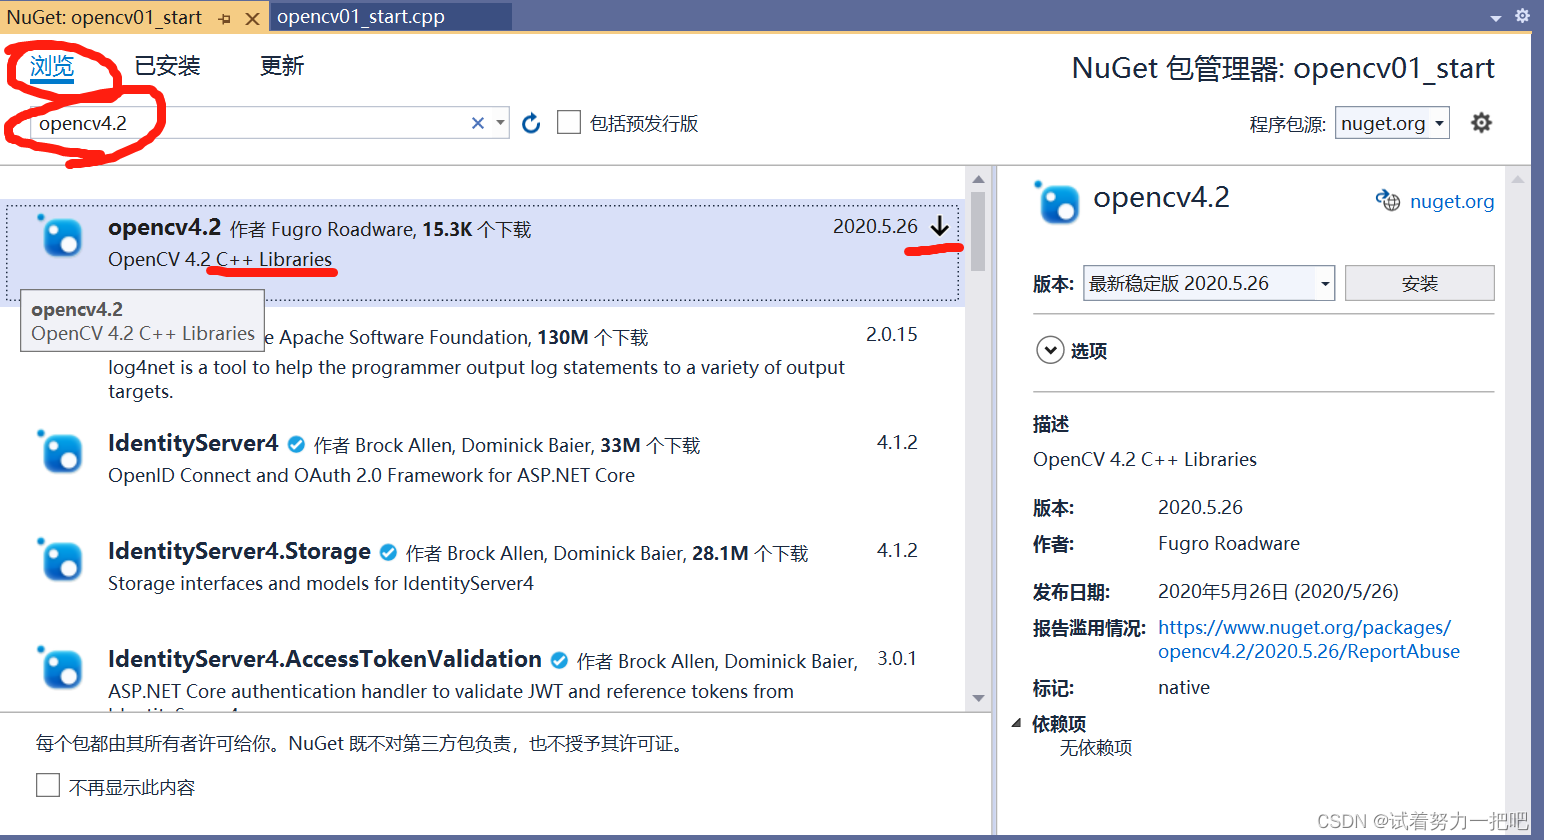1544x840 pixels.
Task: Enable 包括预发行版 checkbox
Action: [x=569, y=122]
